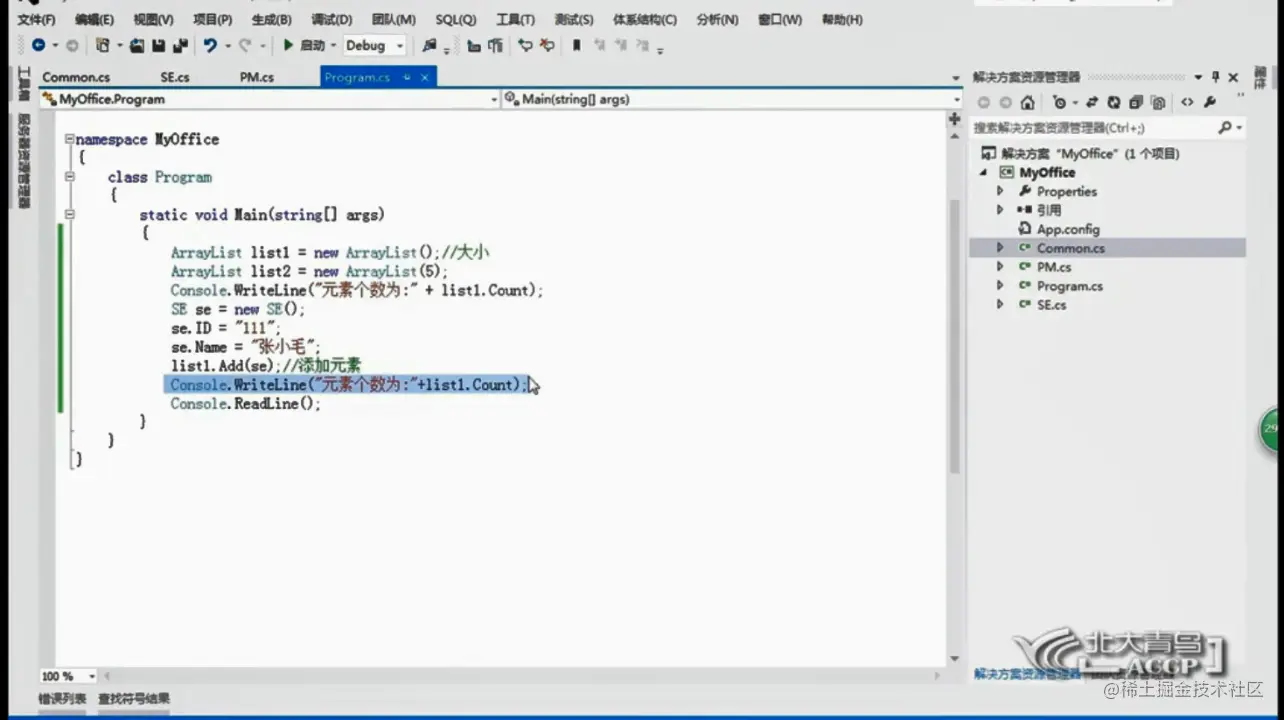The image size is (1284, 720).
Task: Open the 测试(S) menu
Action: 573,19
